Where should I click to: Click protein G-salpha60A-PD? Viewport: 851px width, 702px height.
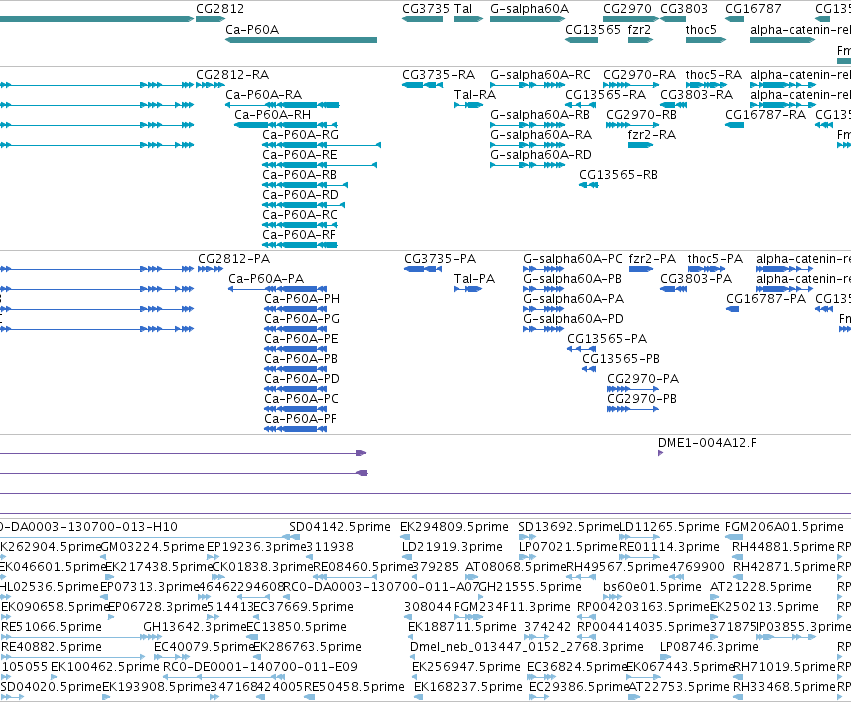(x=543, y=329)
